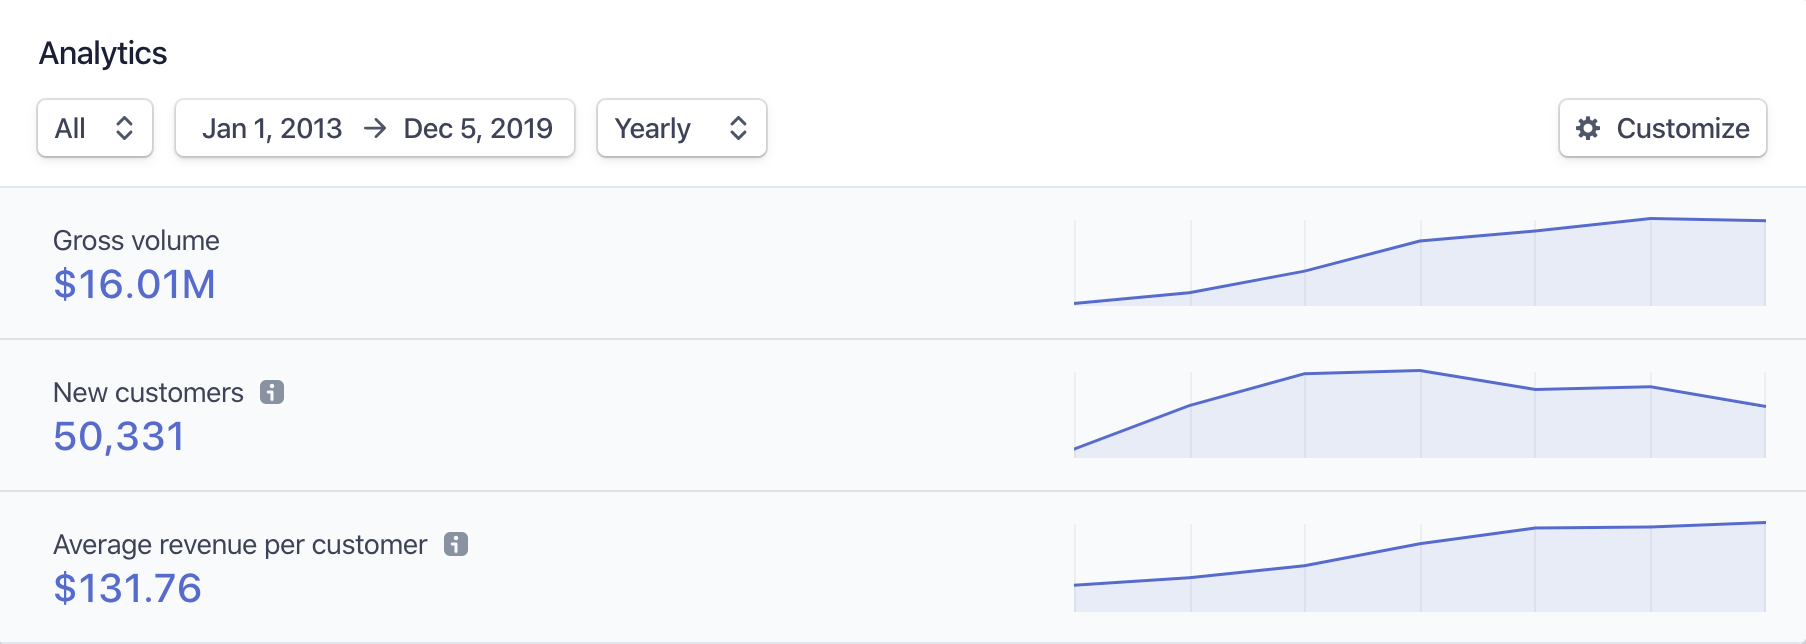The height and width of the screenshot is (644, 1806).
Task: Open the Gross volume metric row
Action: click(903, 263)
